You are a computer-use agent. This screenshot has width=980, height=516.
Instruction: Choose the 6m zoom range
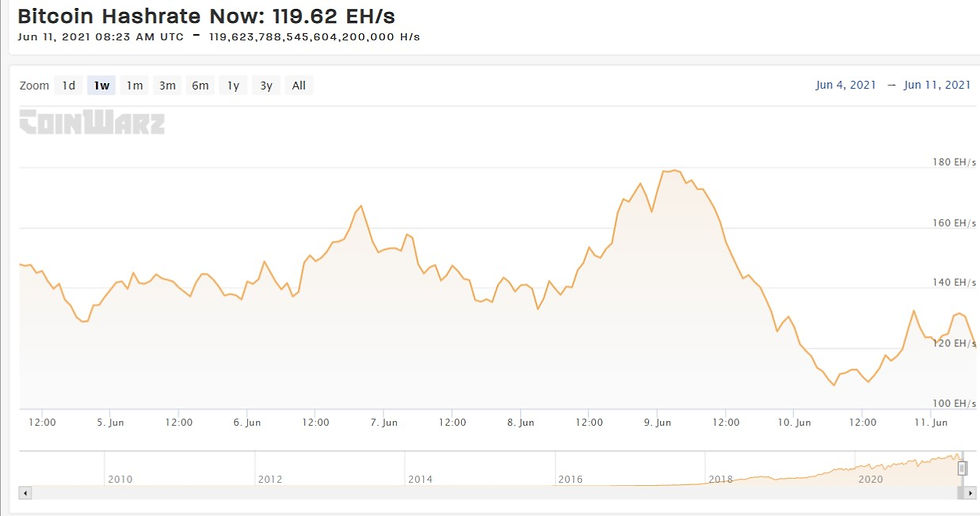click(200, 86)
